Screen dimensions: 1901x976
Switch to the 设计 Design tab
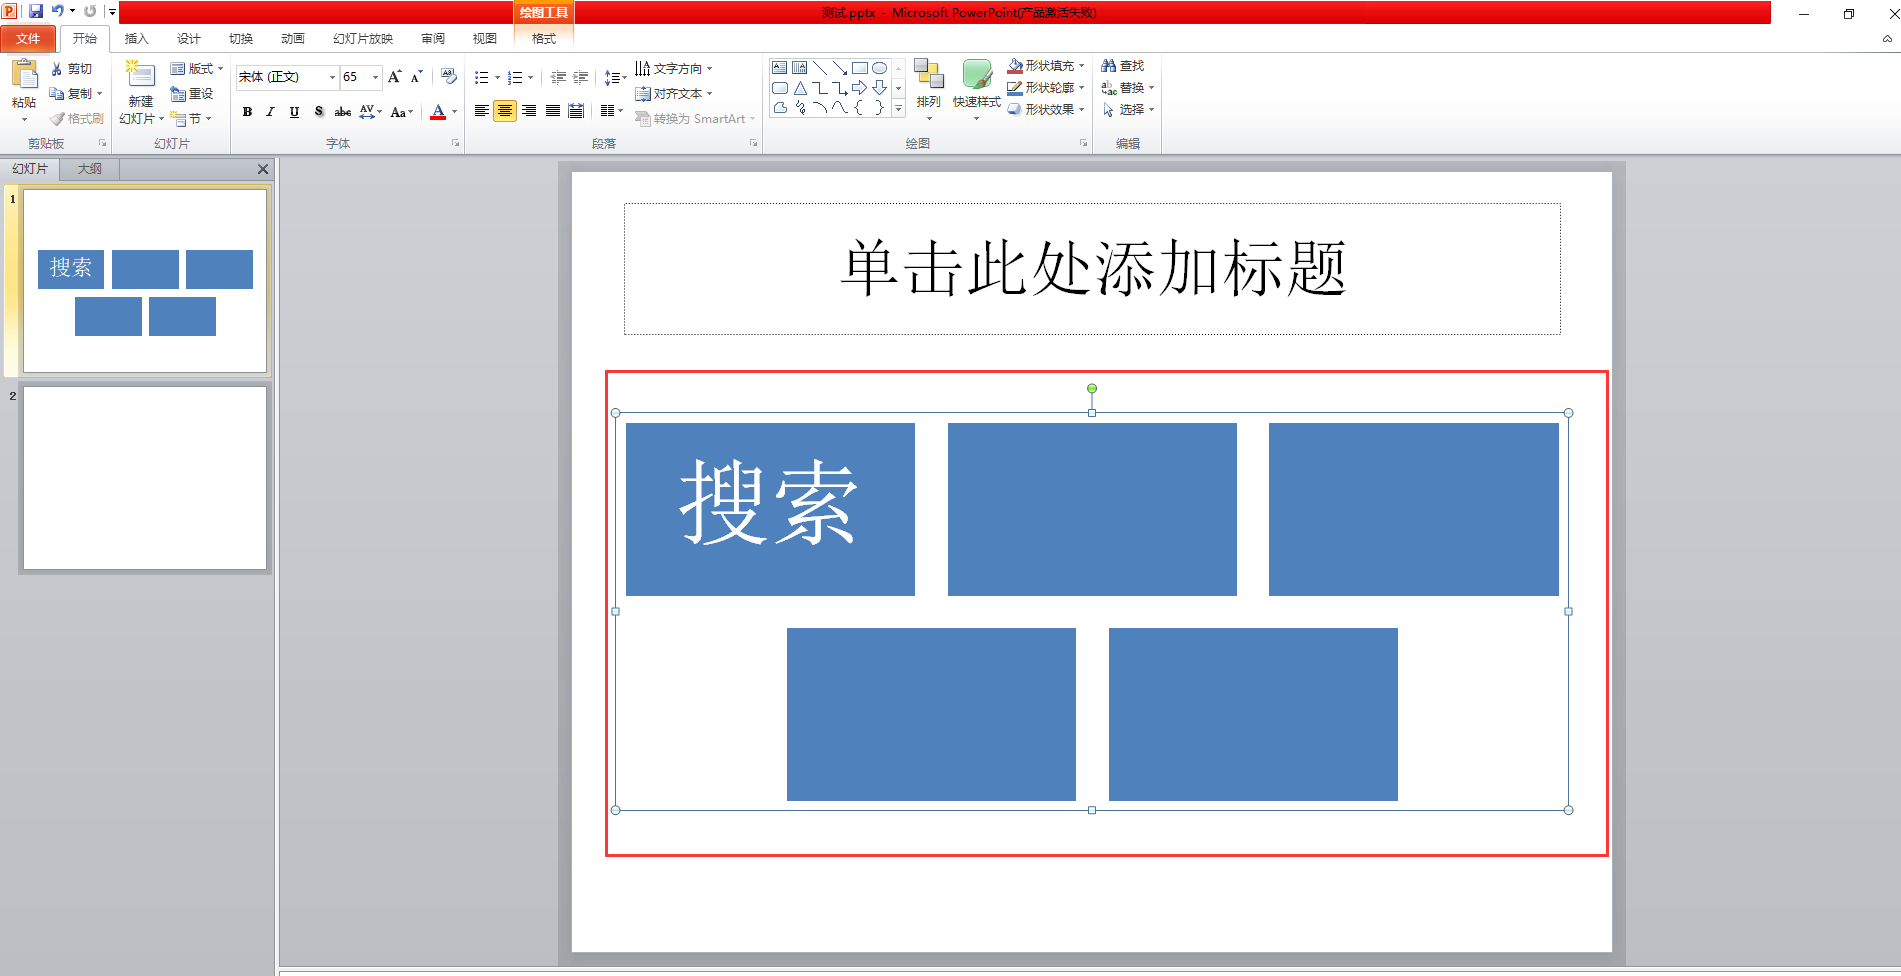pyautogui.click(x=189, y=39)
